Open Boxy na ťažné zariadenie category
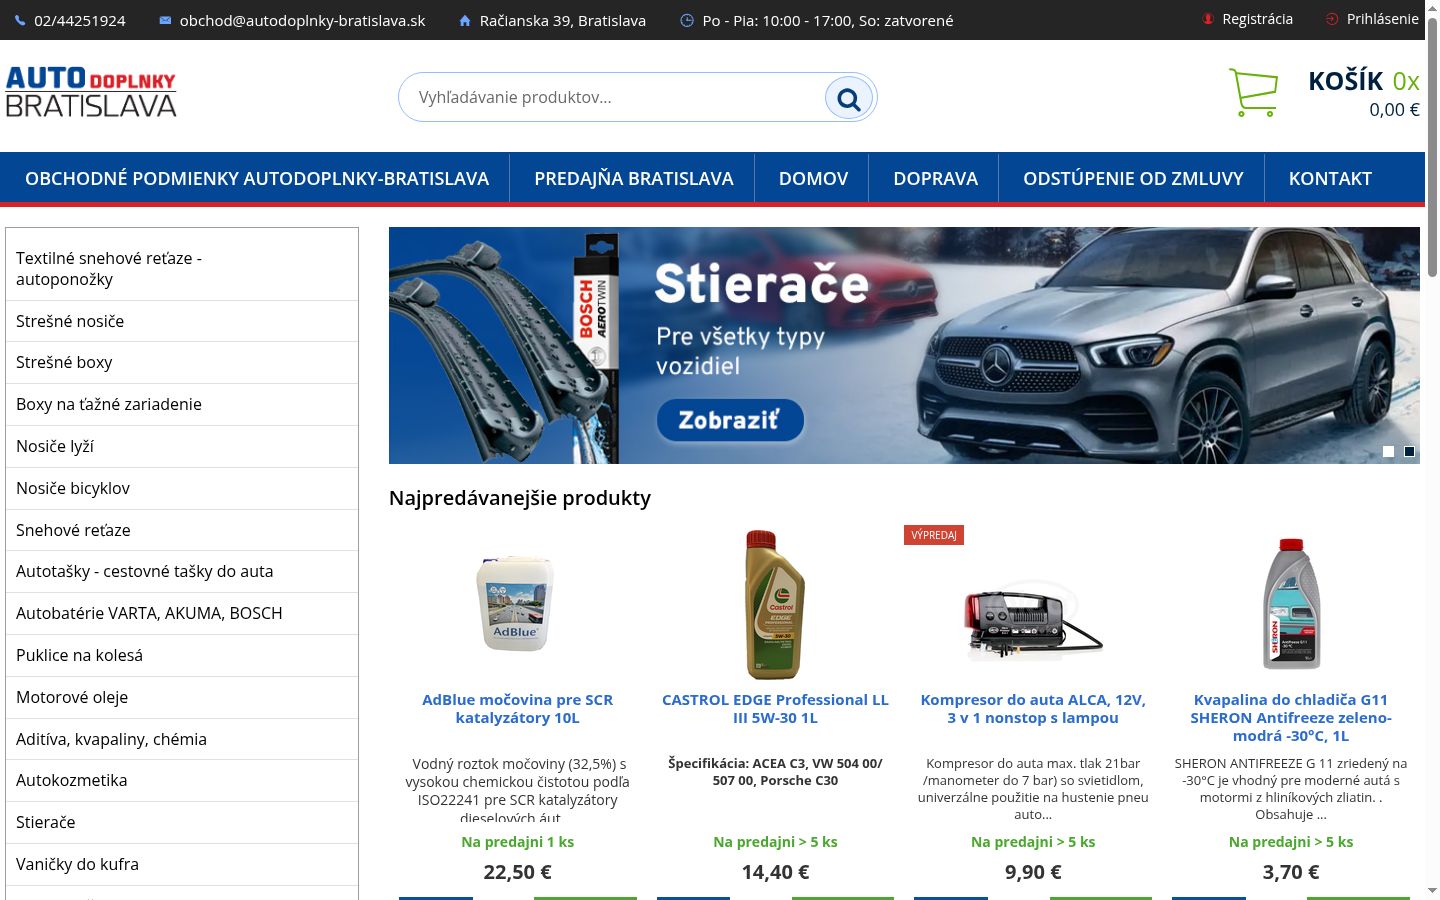 [x=182, y=404]
